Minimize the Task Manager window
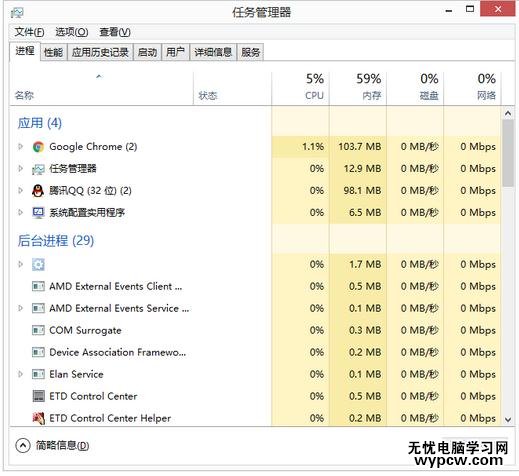Screen dimensions: 519x476 [449, 11]
